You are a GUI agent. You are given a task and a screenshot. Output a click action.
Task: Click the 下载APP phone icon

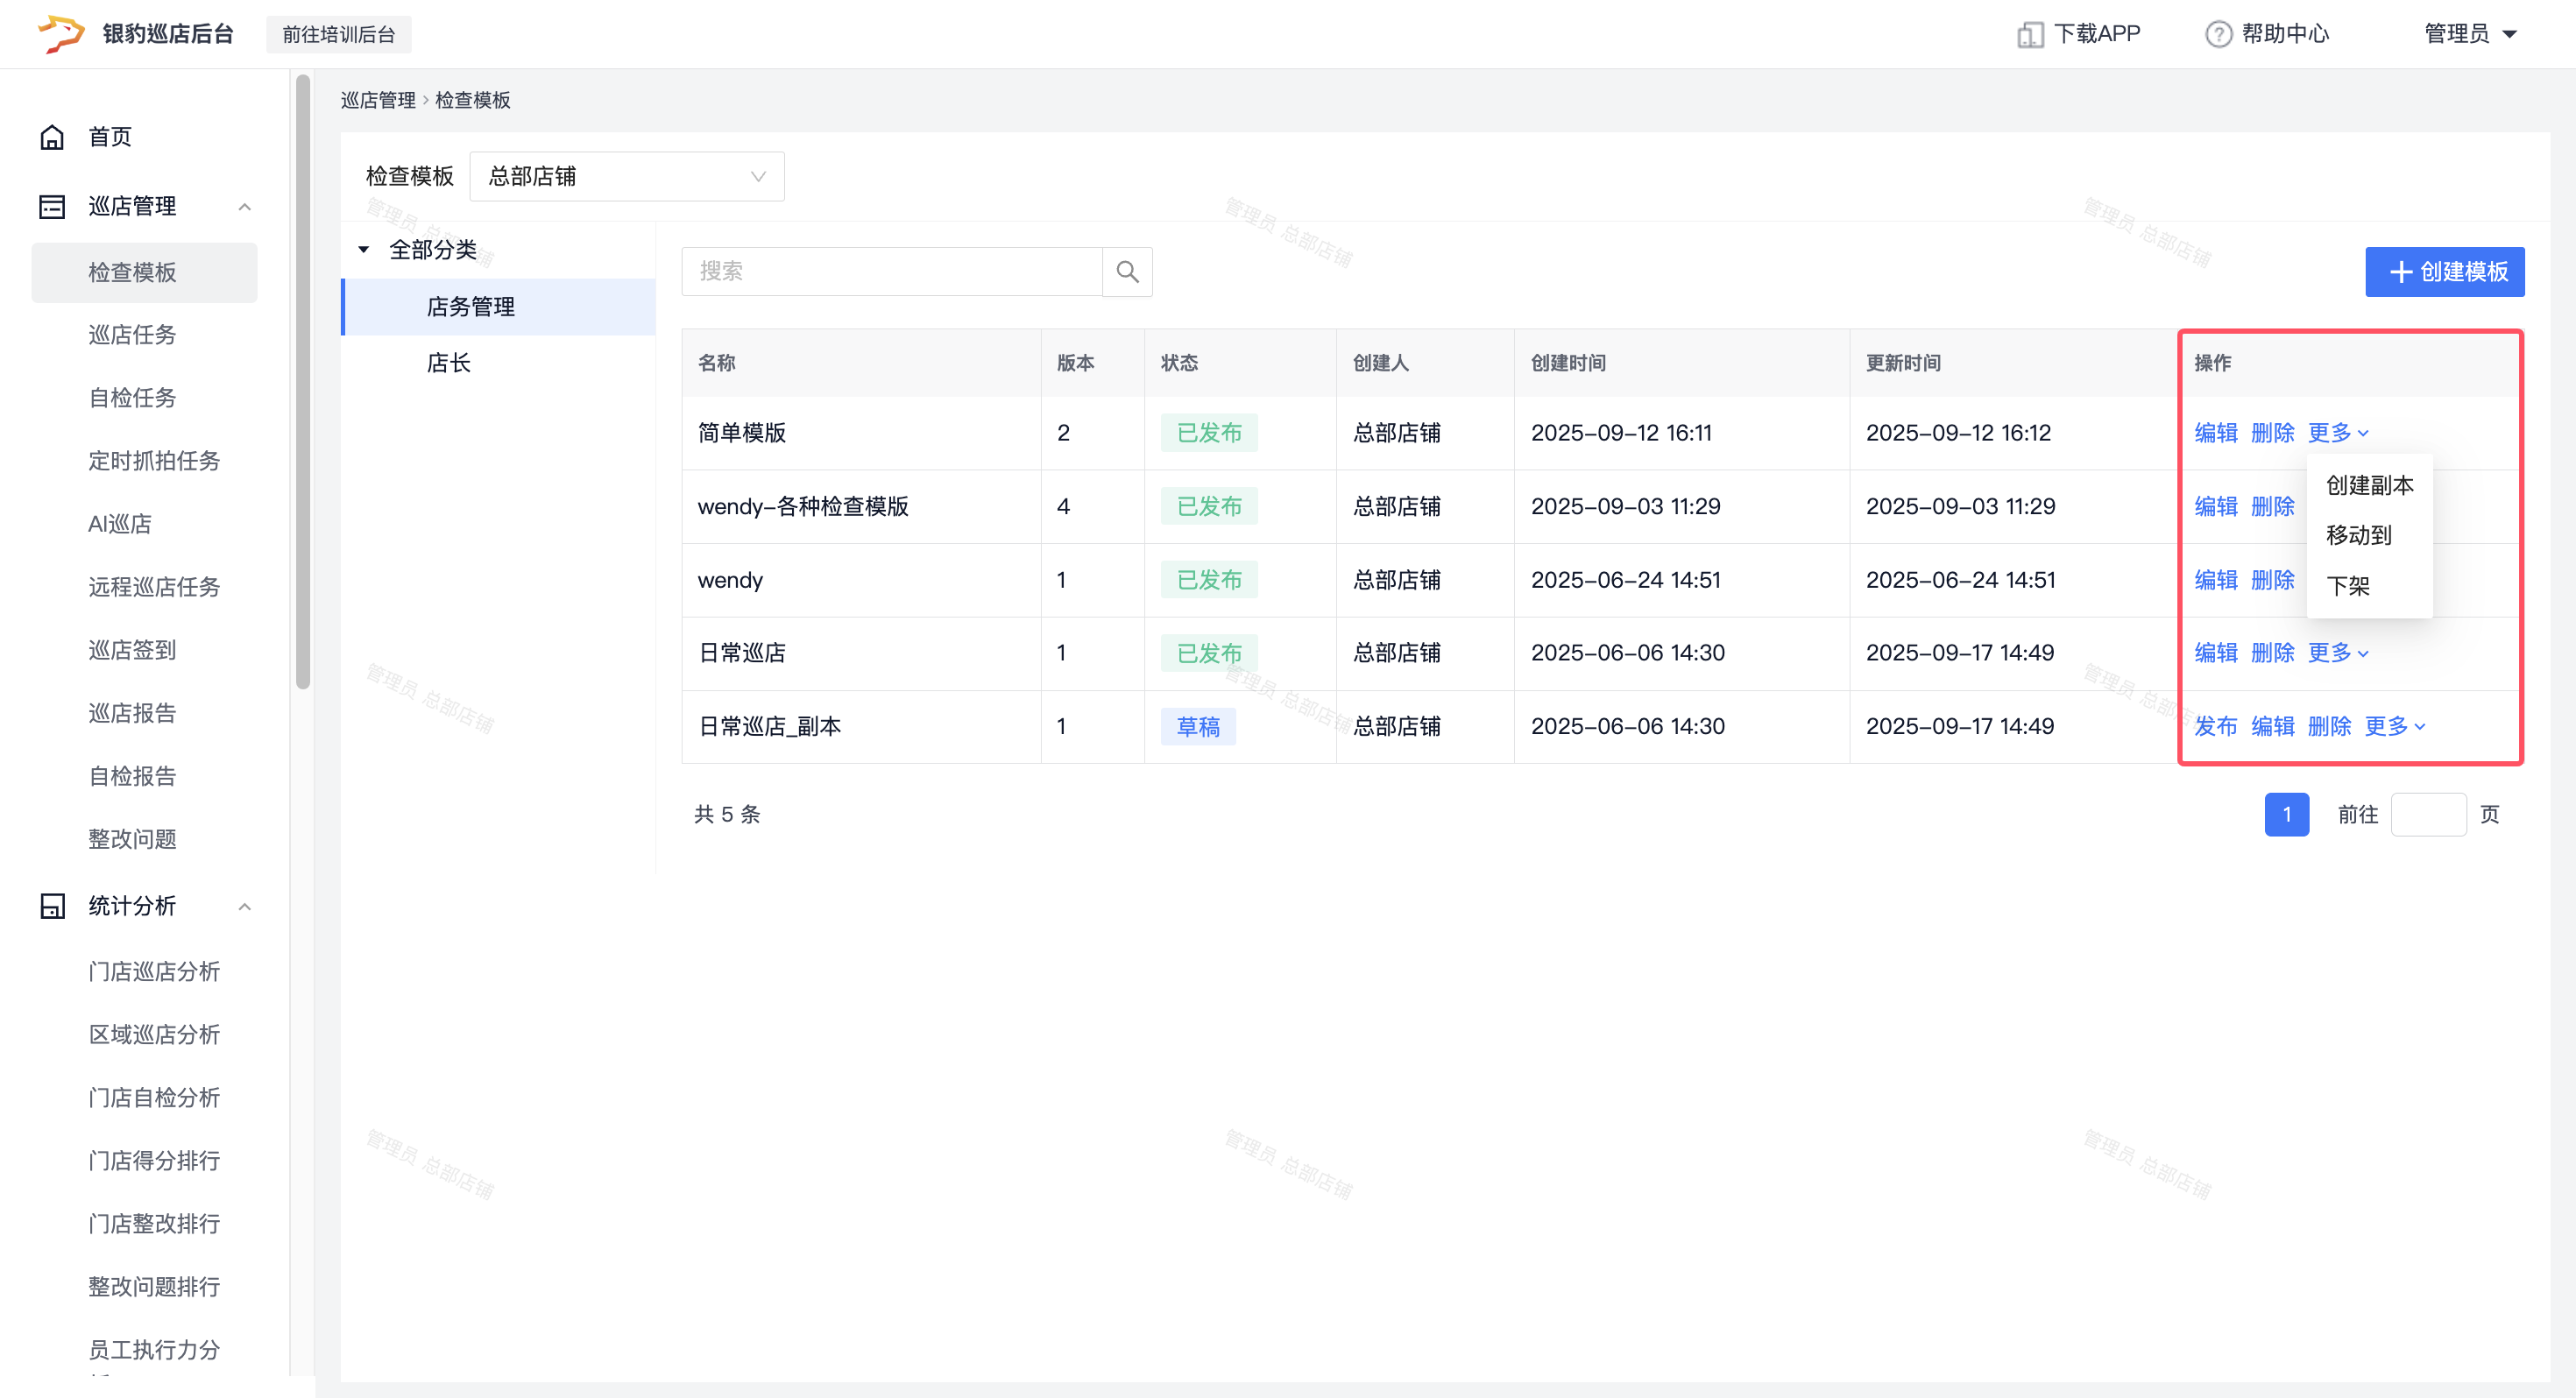[2029, 34]
